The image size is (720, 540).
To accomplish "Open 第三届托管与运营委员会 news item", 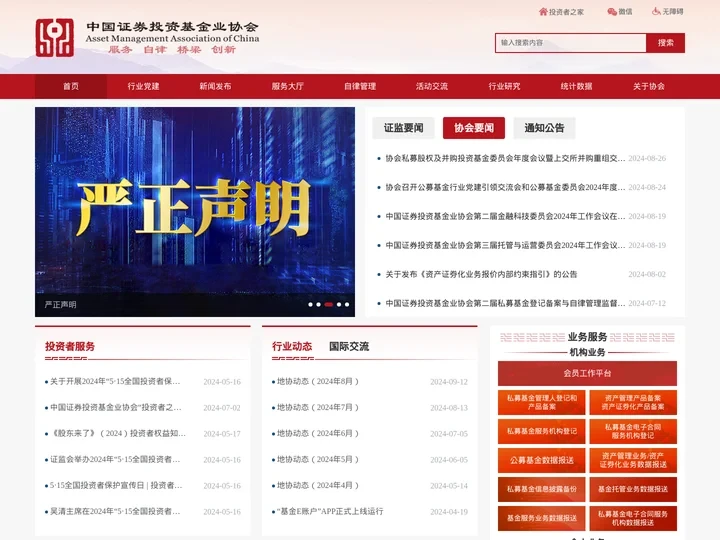I will (505, 245).
